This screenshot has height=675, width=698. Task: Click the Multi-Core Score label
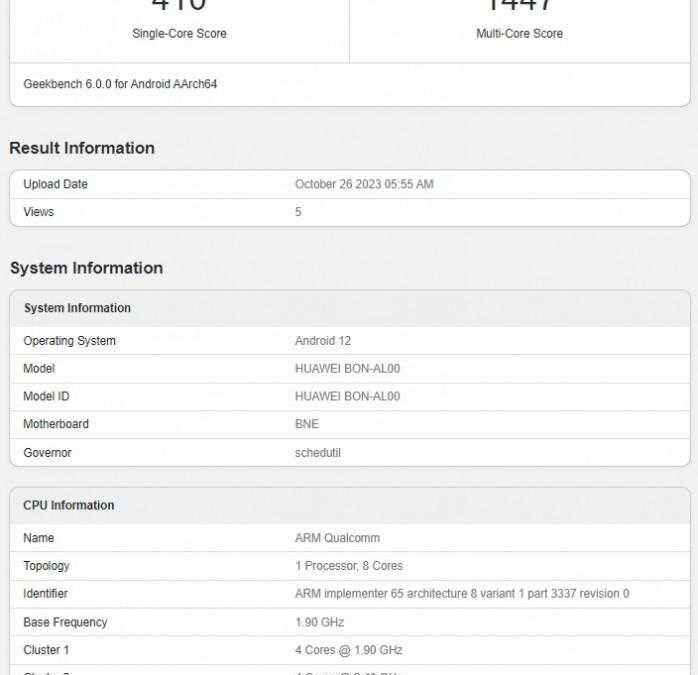tap(519, 34)
